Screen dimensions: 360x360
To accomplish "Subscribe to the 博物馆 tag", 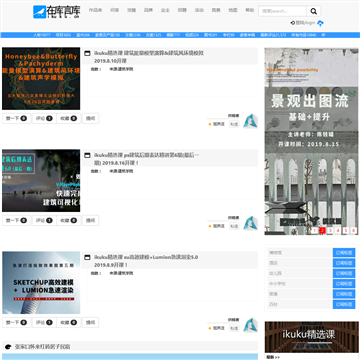I will [344, 253].
